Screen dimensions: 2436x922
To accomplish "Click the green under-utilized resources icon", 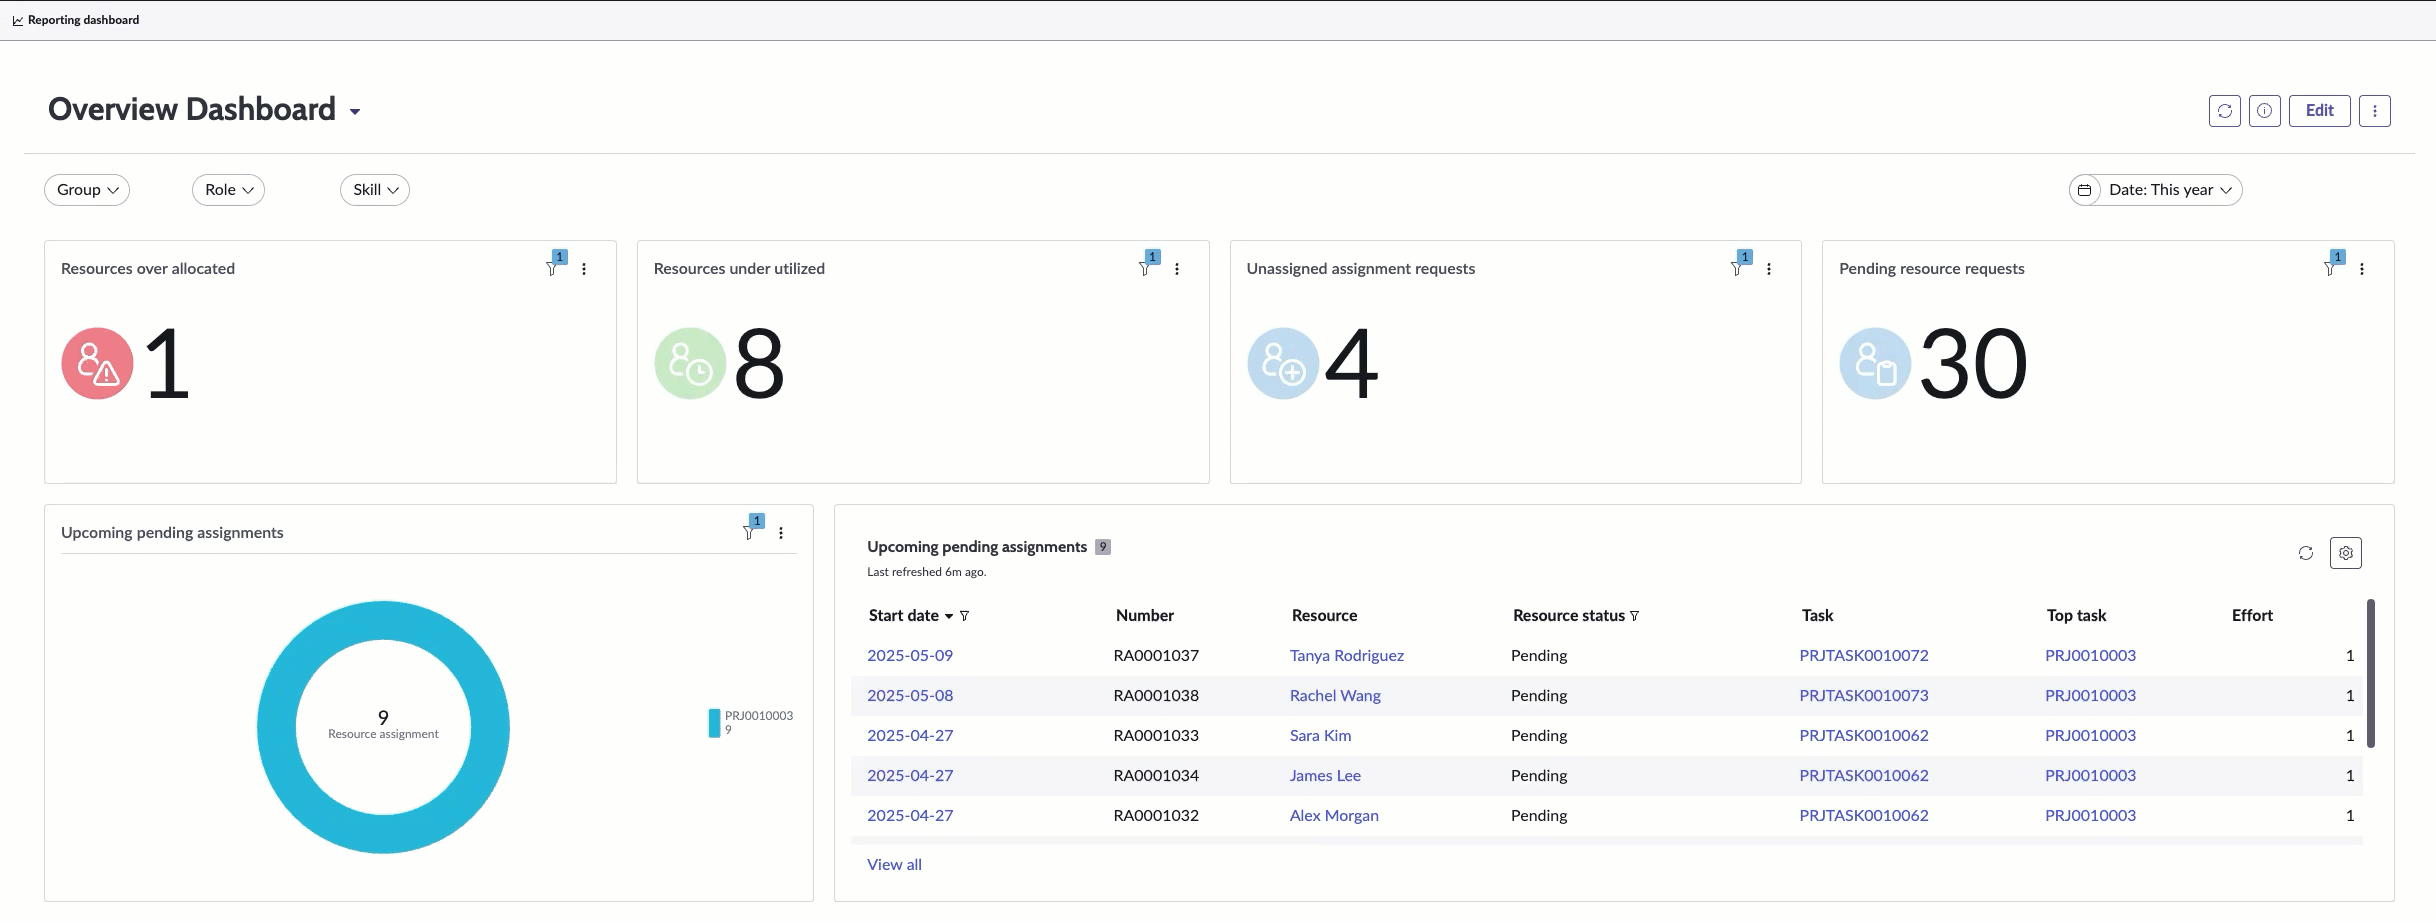I will pos(690,364).
